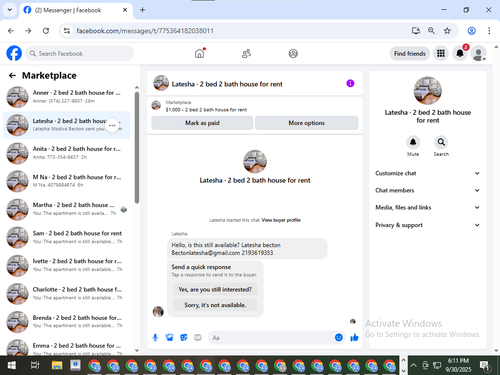Click listing thumbnail in right info panel
The width and height of the screenshot is (500, 375).
point(428,91)
